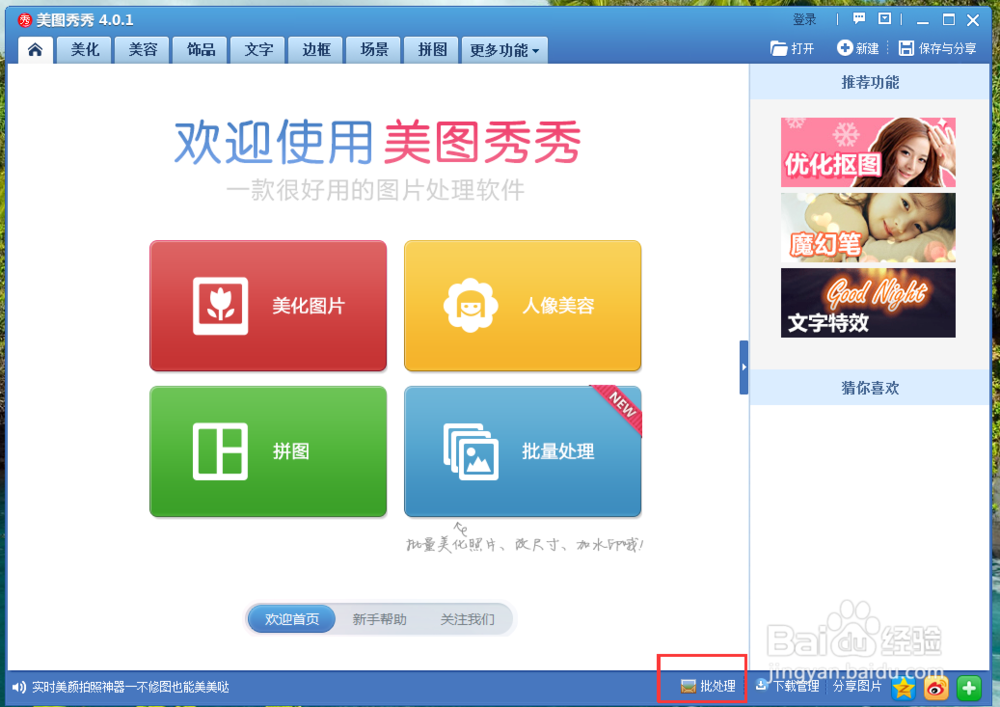Open the 文字特效 Good Night thumbnail
Screen dimensions: 1000x707
pyautogui.click(x=868, y=303)
